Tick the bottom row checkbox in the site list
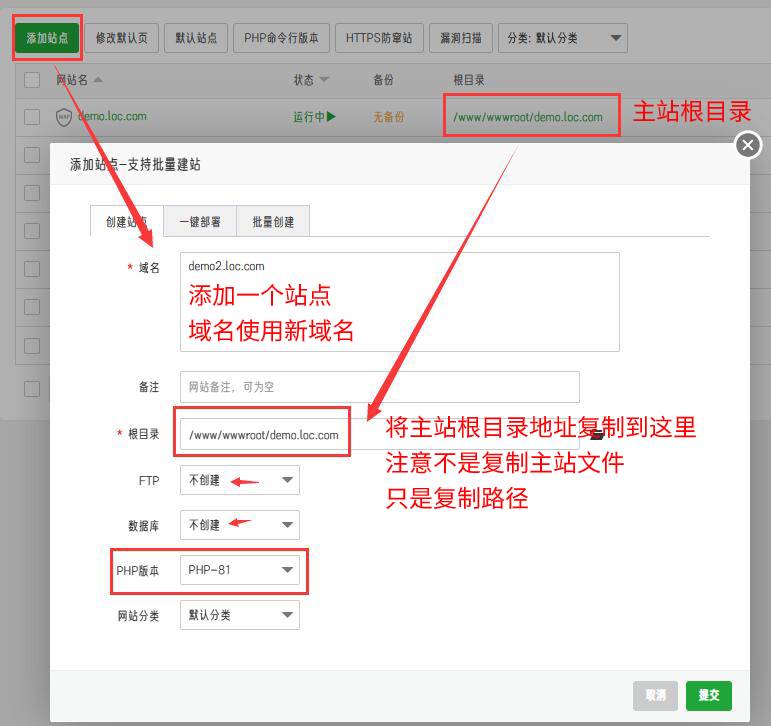The height and width of the screenshot is (726, 771). 32,389
